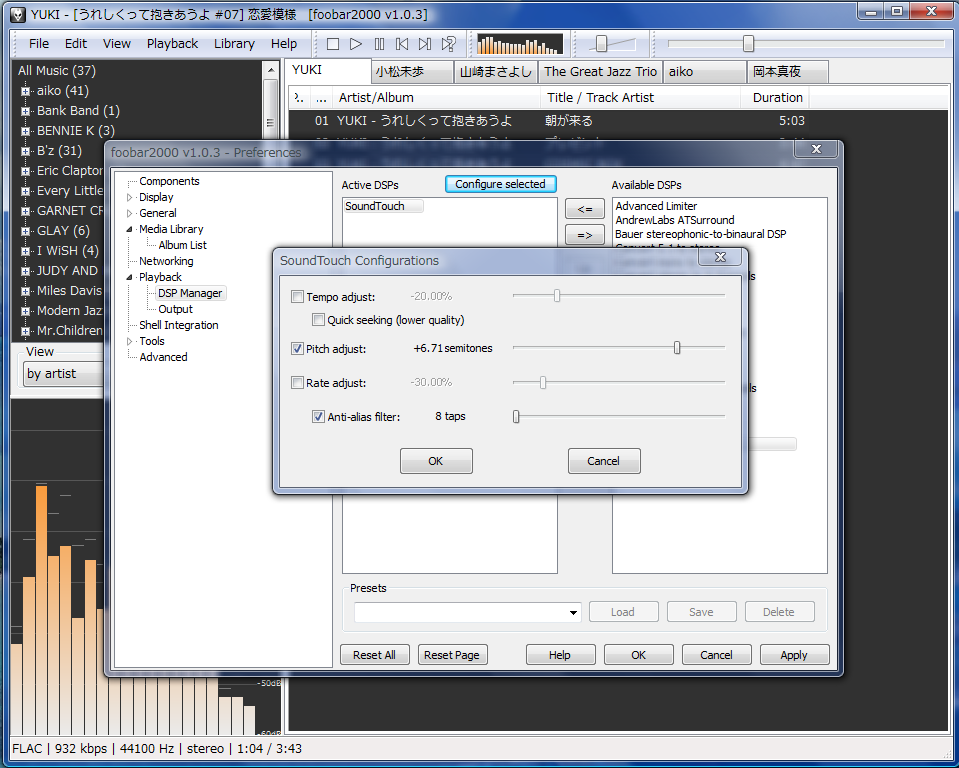Viewport: 959px width, 768px height.
Task: Switch to the aiko playlist tab
Action: click(704, 72)
